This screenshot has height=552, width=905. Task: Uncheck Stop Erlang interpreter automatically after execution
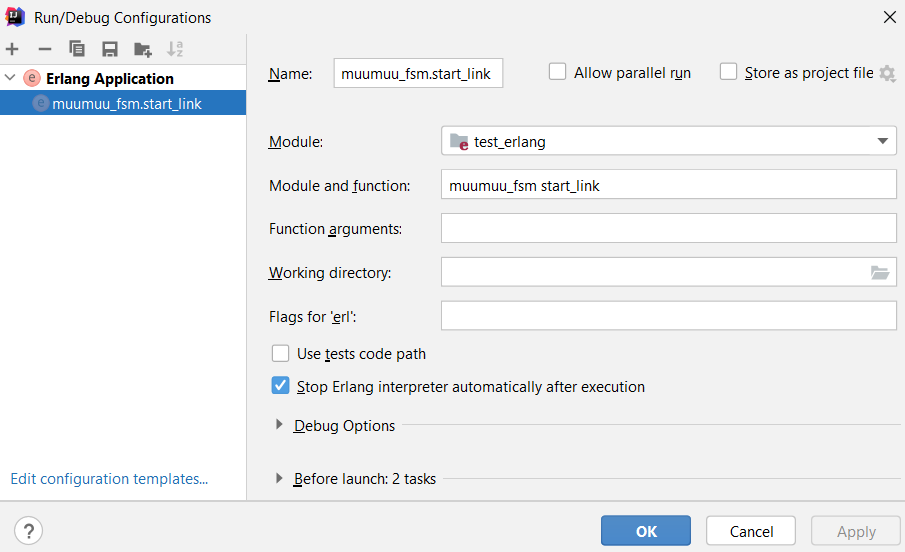pyautogui.click(x=281, y=386)
